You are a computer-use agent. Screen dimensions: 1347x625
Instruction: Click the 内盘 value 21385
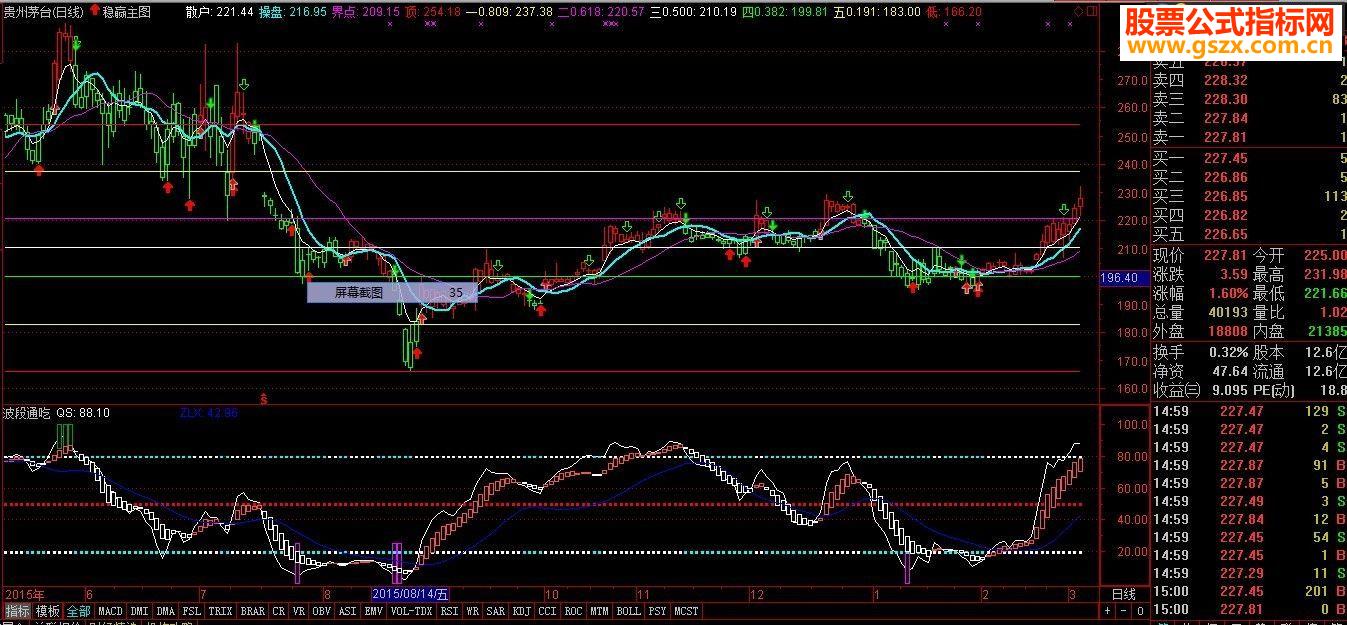(1327, 332)
